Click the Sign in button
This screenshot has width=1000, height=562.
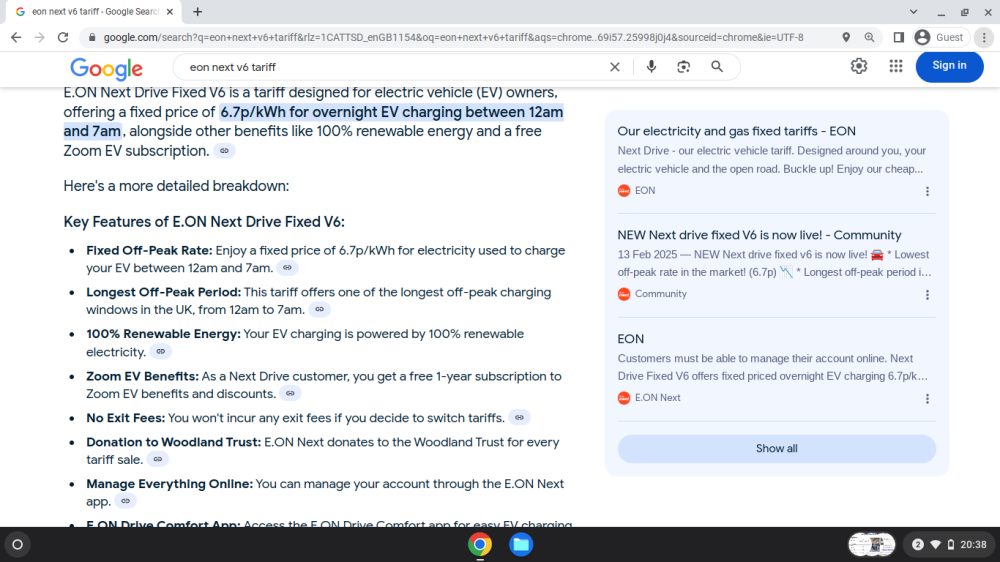(949, 66)
